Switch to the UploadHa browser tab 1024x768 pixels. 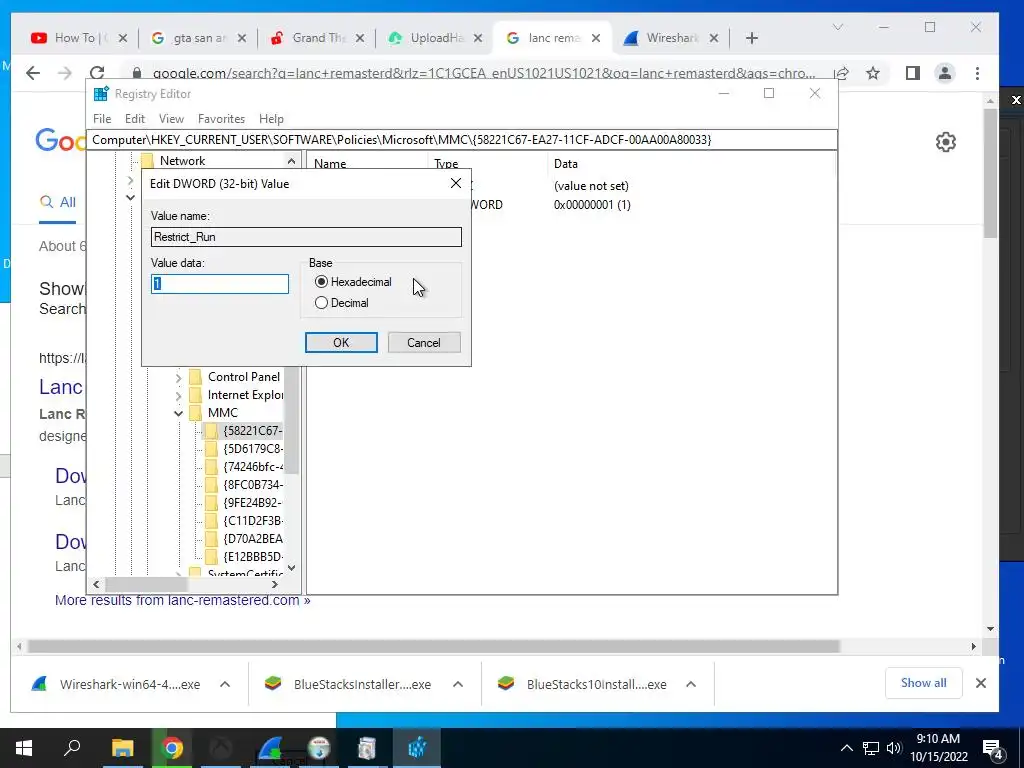(434, 38)
